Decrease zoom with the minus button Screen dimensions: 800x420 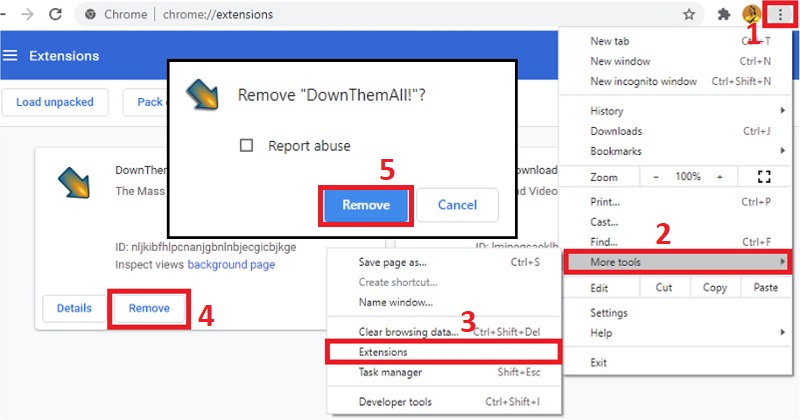pyautogui.click(x=656, y=177)
